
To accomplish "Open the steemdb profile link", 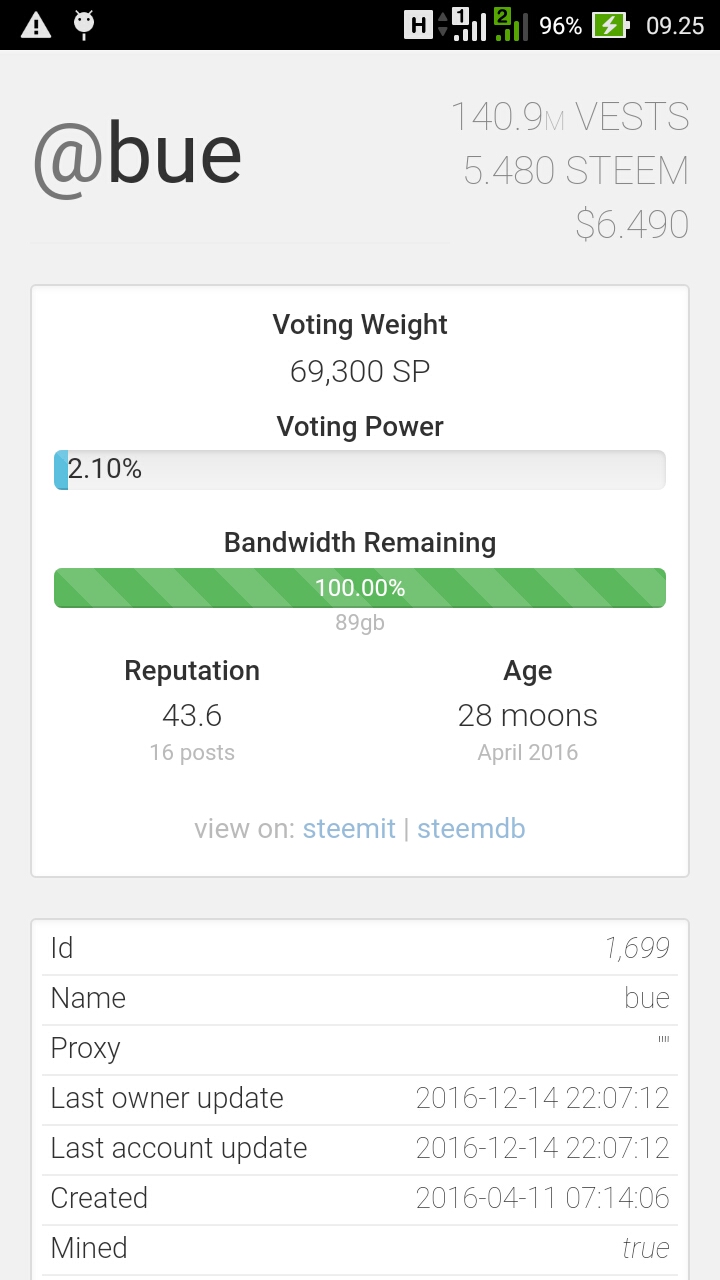I will 471,829.
